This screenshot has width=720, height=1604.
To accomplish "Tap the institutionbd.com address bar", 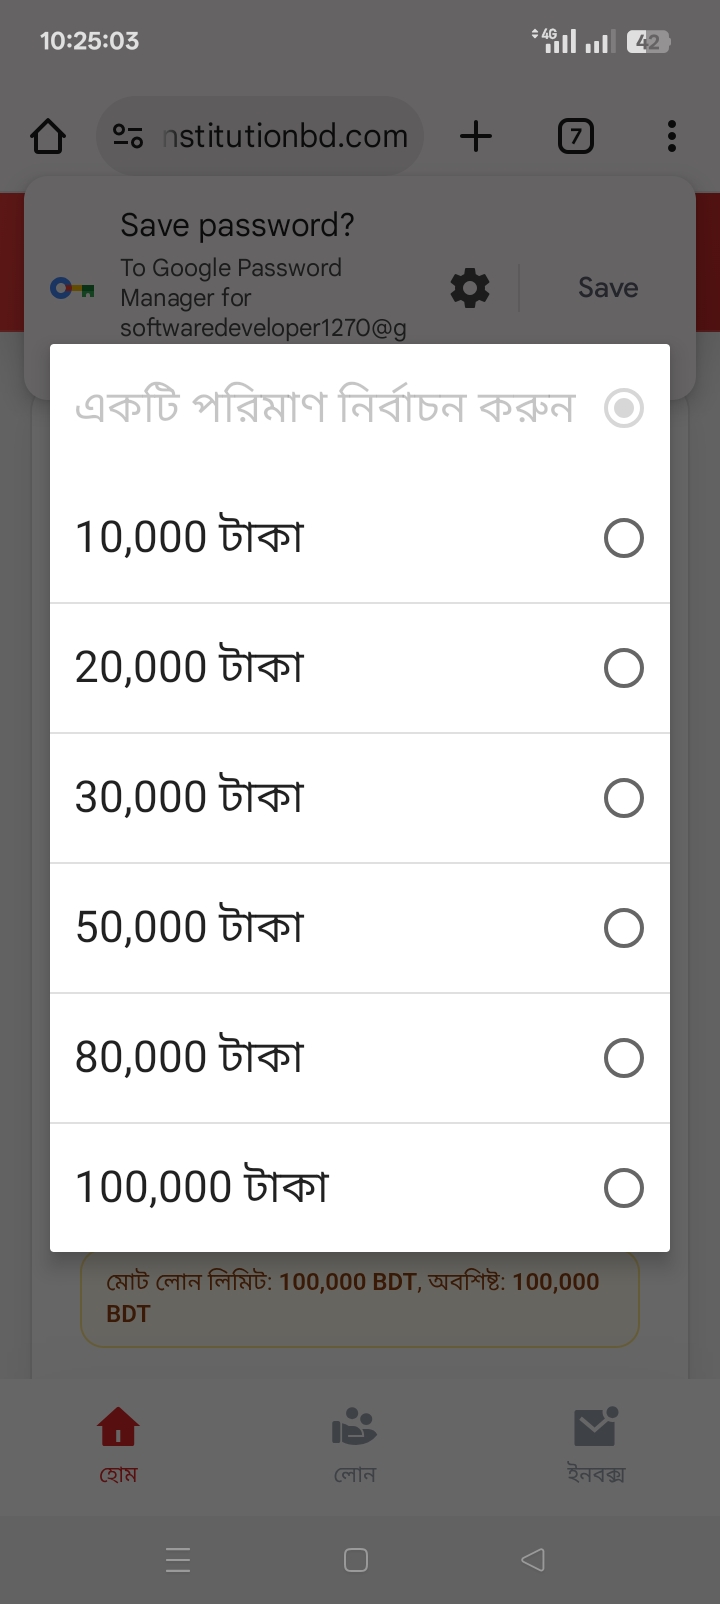I will click(285, 136).
